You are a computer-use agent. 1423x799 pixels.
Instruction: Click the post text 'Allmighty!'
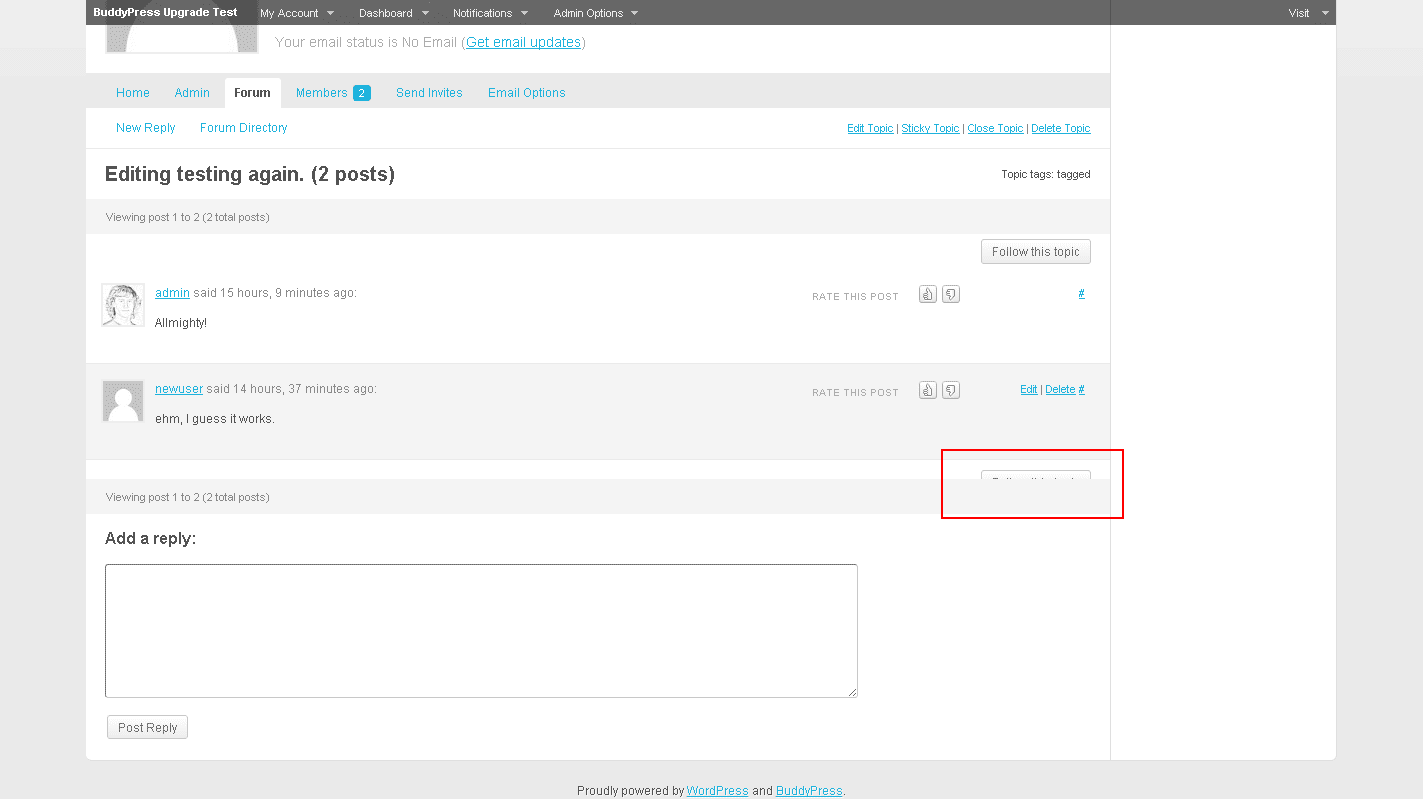point(181,323)
